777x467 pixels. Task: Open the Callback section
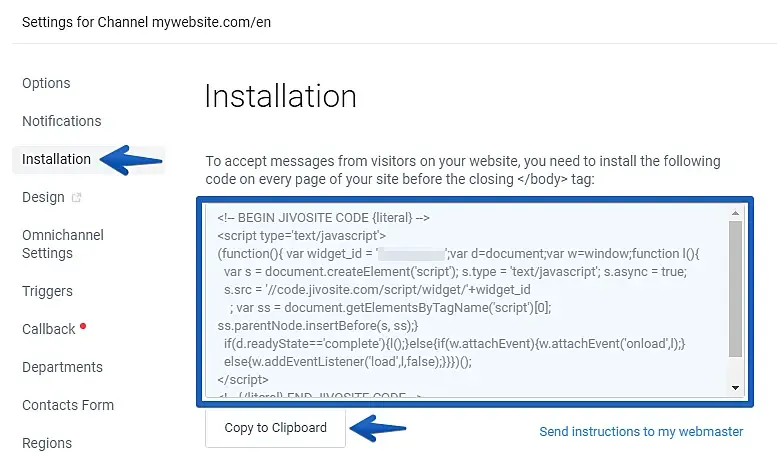tap(49, 329)
